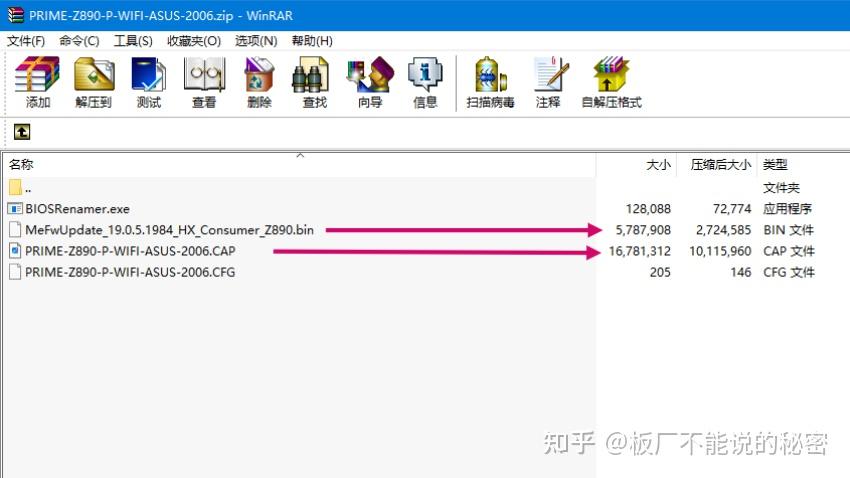850x478 pixels.
Task: Open the 文件(F) menu
Action: click(x=25, y=41)
